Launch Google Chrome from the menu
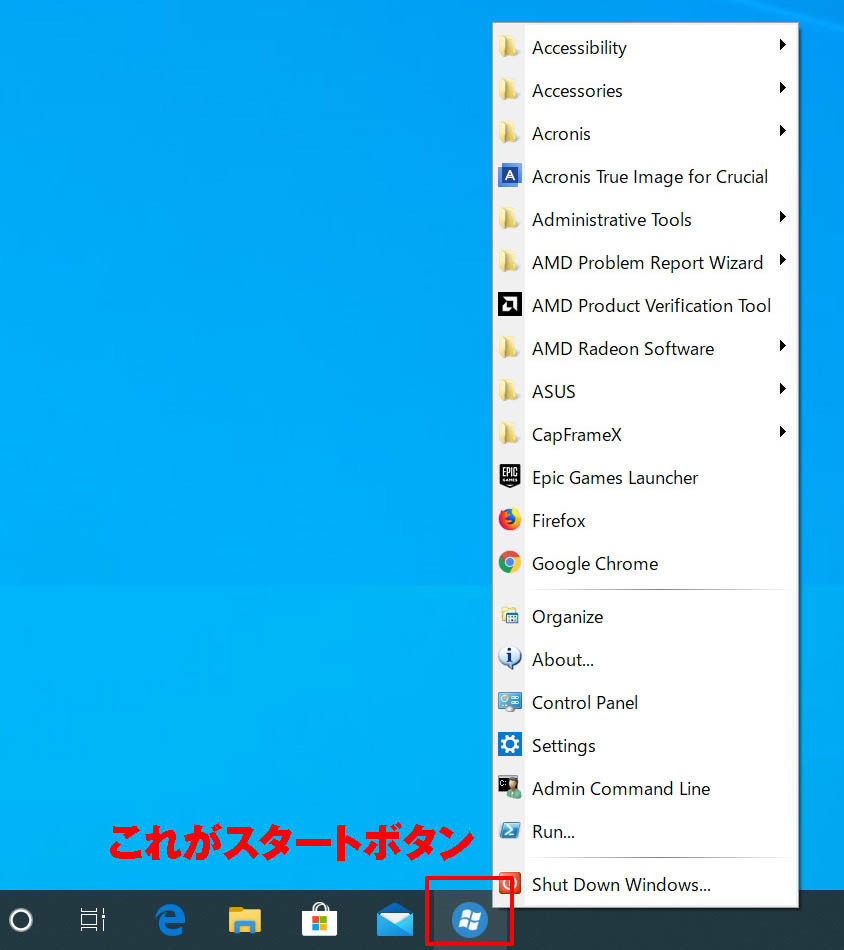 (x=645, y=563)
